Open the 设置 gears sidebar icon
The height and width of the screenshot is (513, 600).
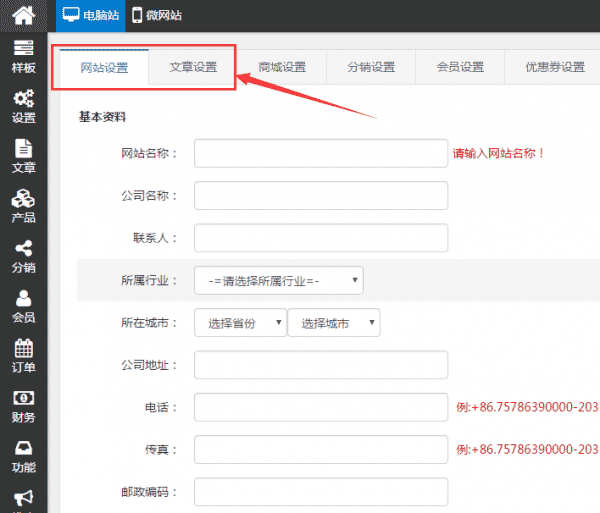coord(23,106)
